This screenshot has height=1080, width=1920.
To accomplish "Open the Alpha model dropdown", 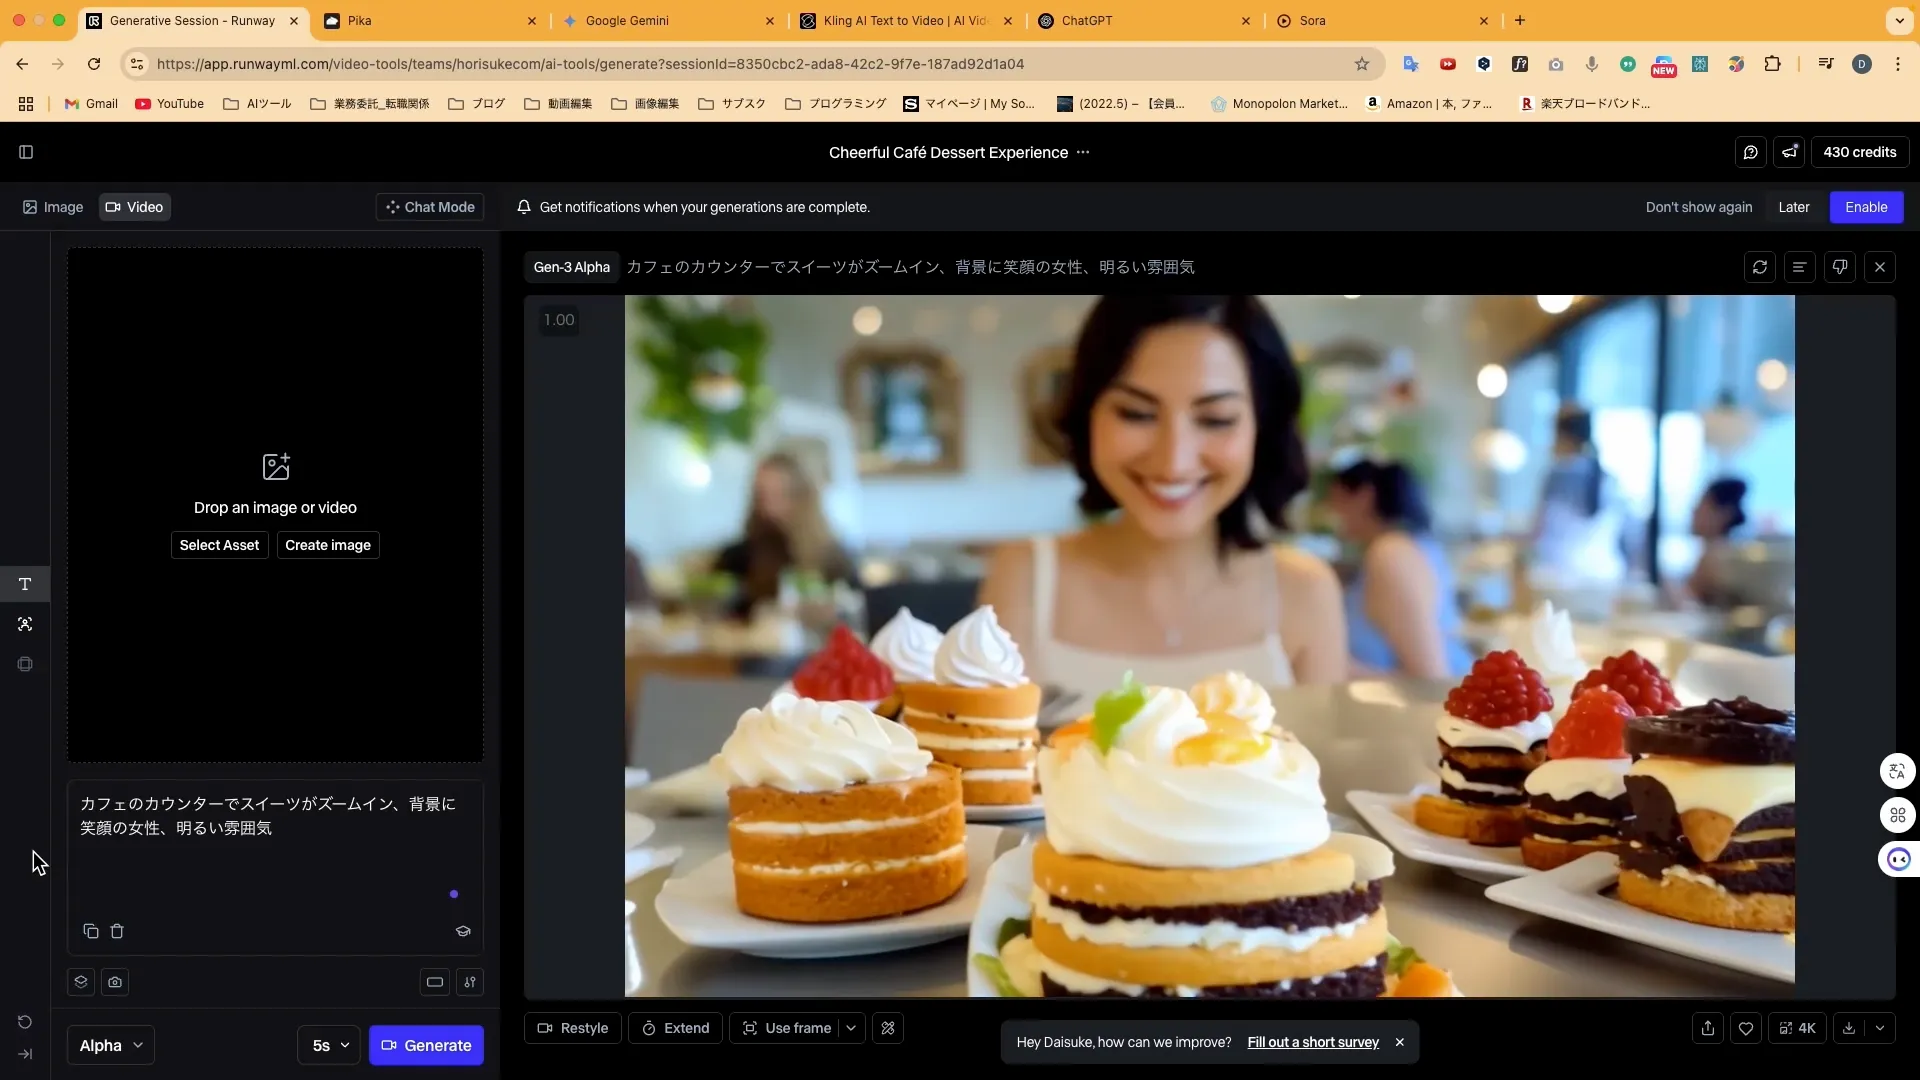I will [x=111, y=1045].
